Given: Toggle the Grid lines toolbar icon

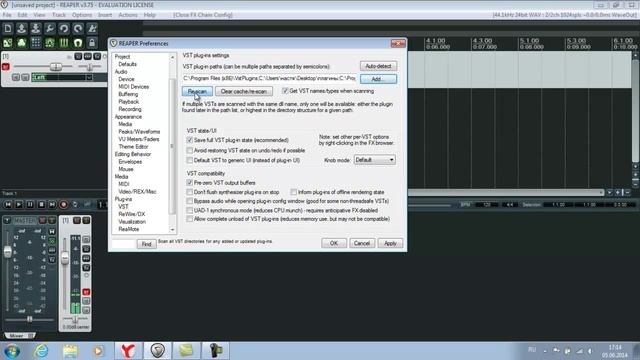Looking at the screenshot, I should 64,42.
